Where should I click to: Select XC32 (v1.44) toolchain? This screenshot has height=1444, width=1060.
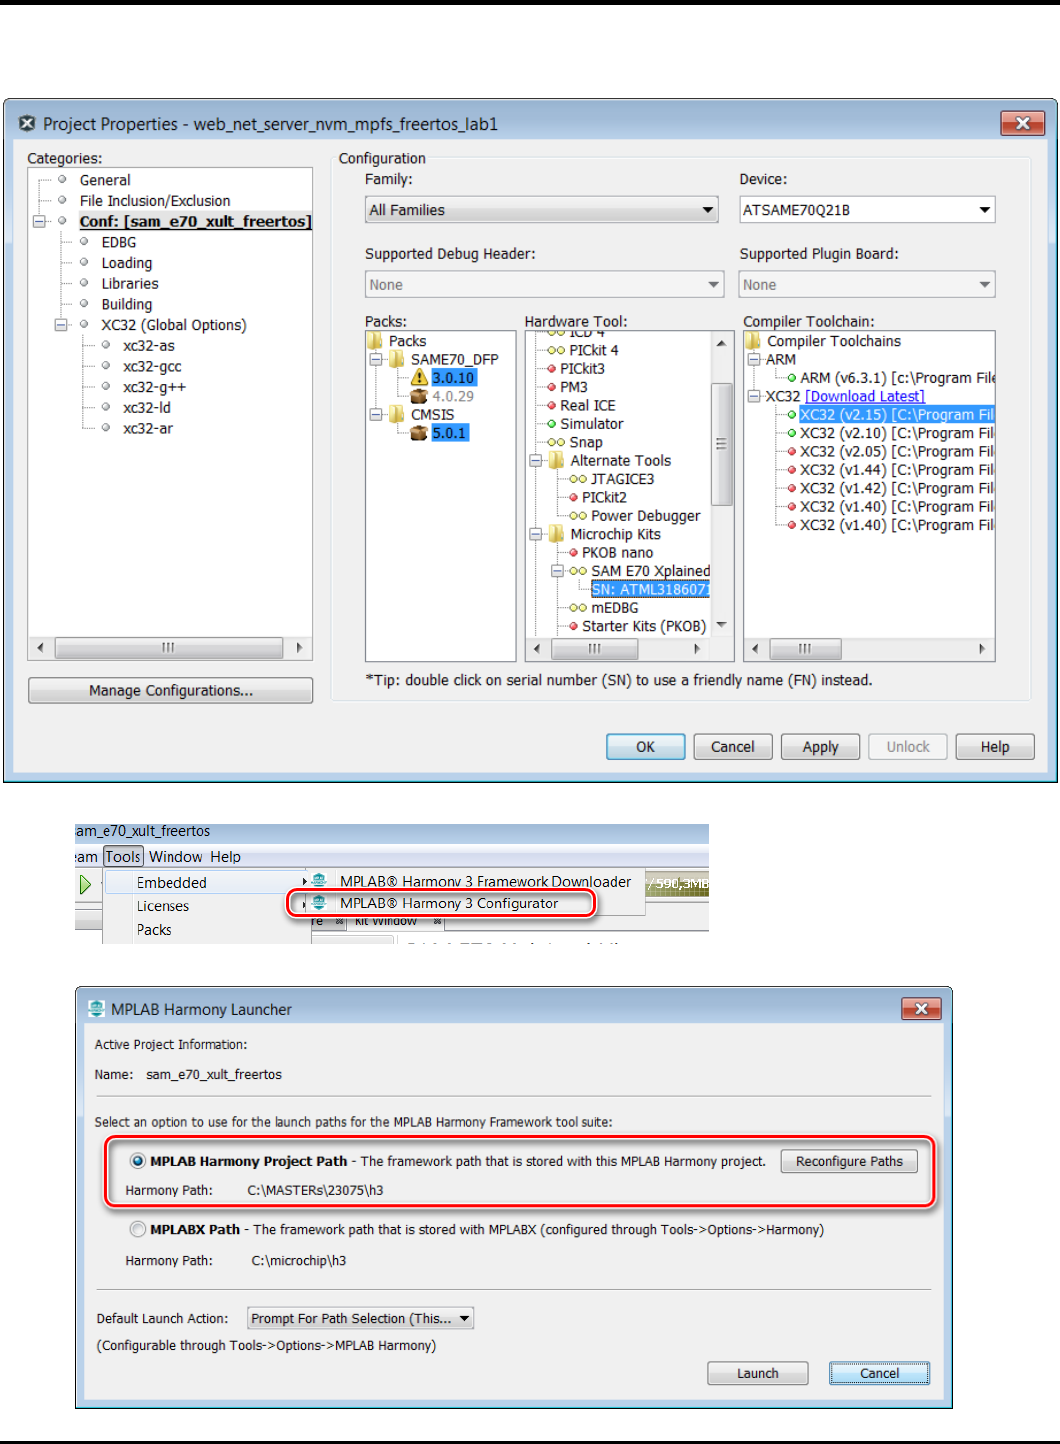pyautogui.click(x=897, y=470)
